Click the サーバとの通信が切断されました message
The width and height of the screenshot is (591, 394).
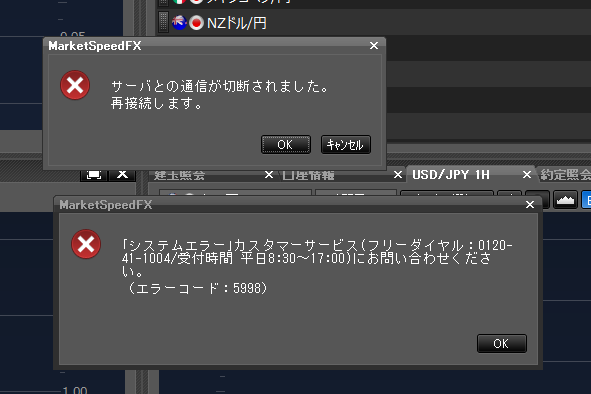pyautogui.click(x=220, y=86)
